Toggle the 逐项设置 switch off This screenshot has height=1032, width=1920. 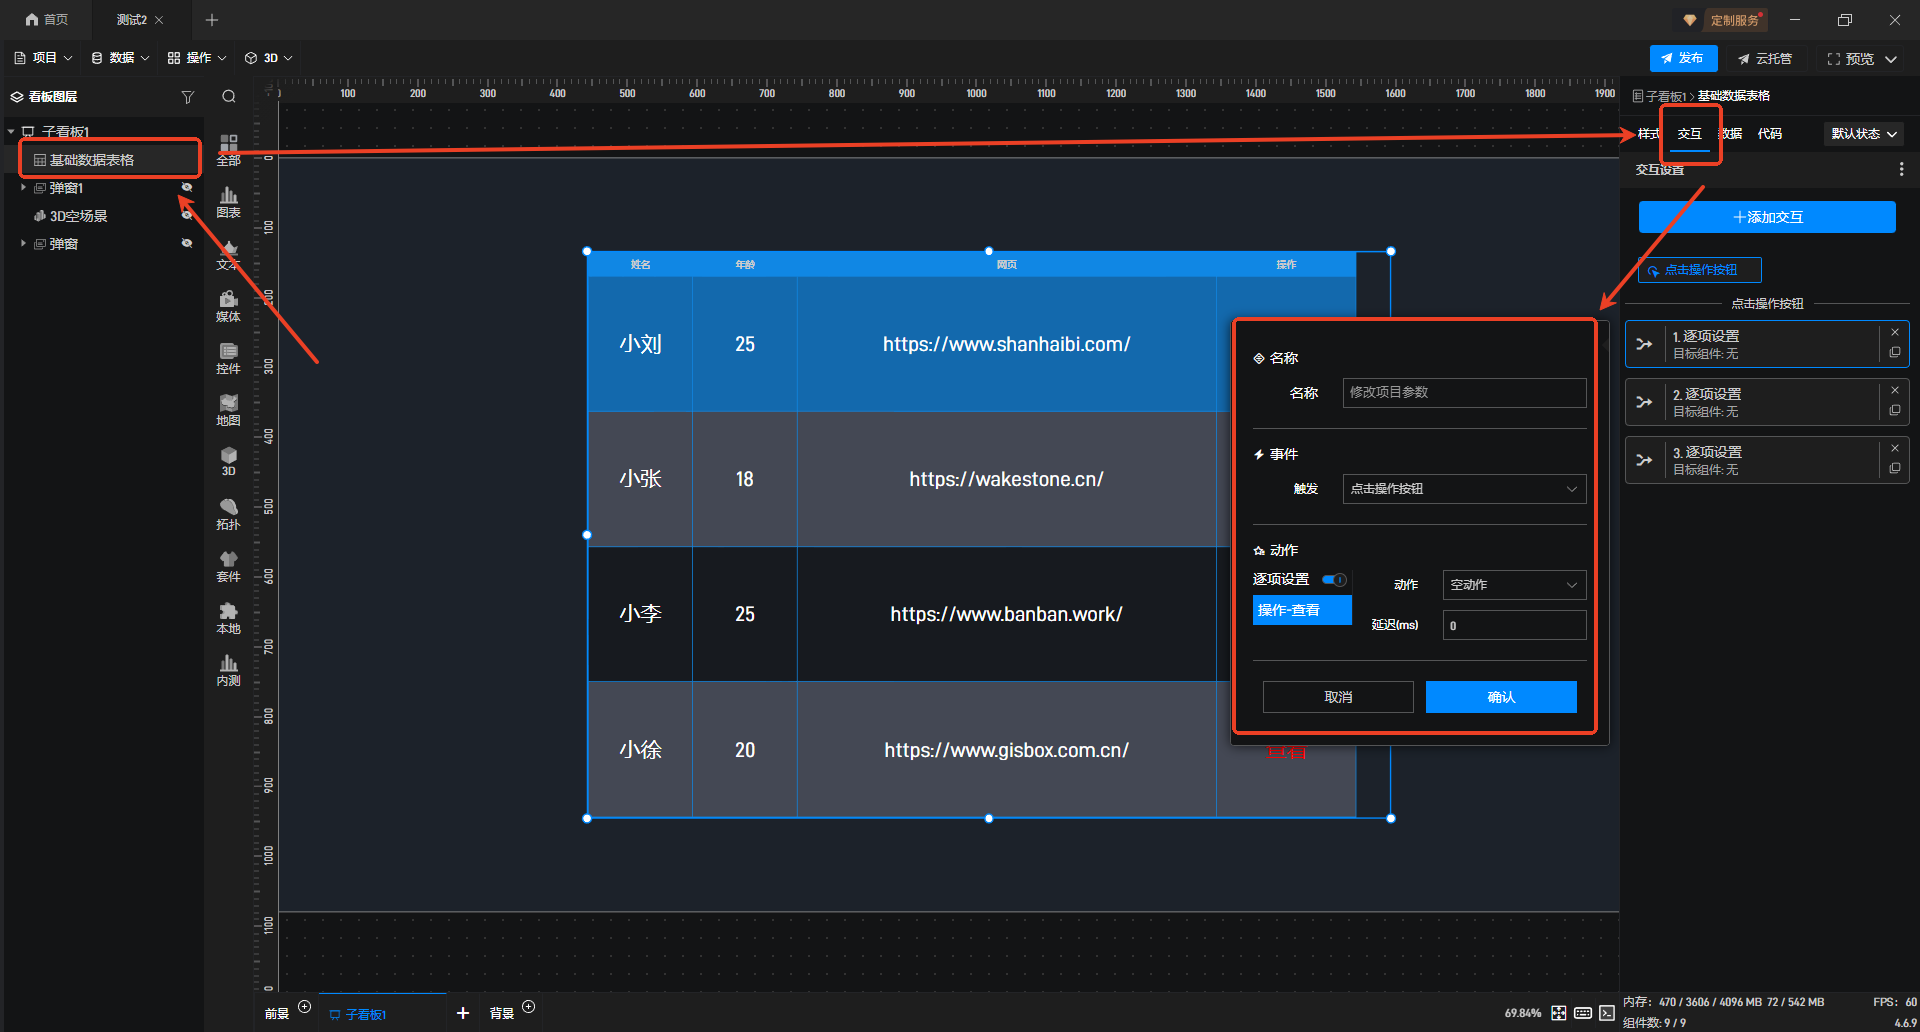coord(1334,580)
